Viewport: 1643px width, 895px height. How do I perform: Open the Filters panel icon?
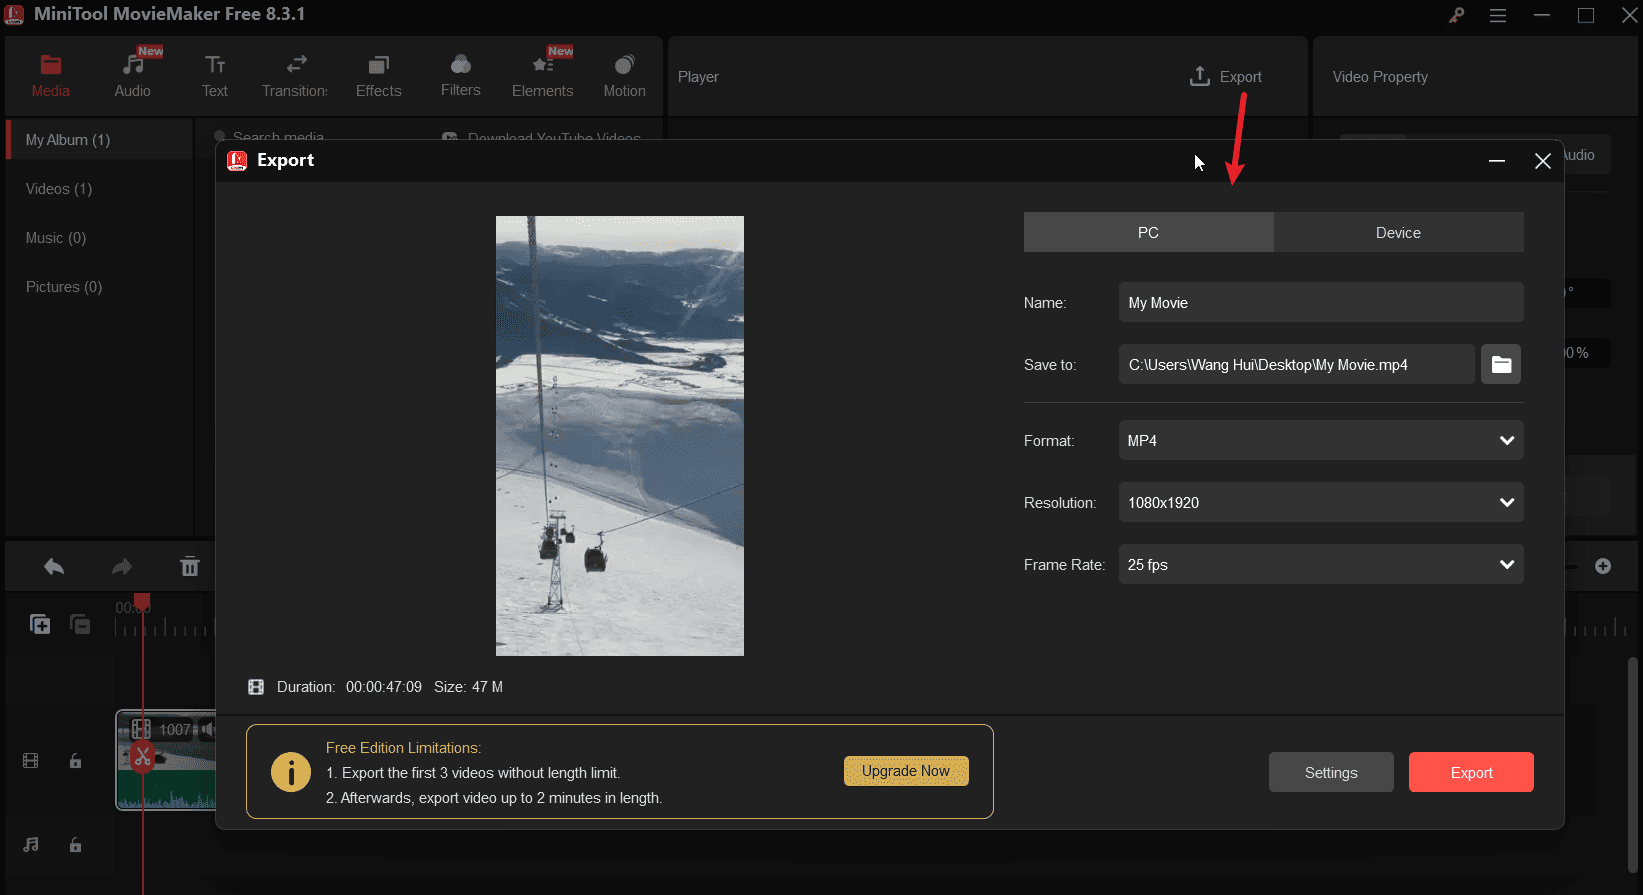coord(460,66)
